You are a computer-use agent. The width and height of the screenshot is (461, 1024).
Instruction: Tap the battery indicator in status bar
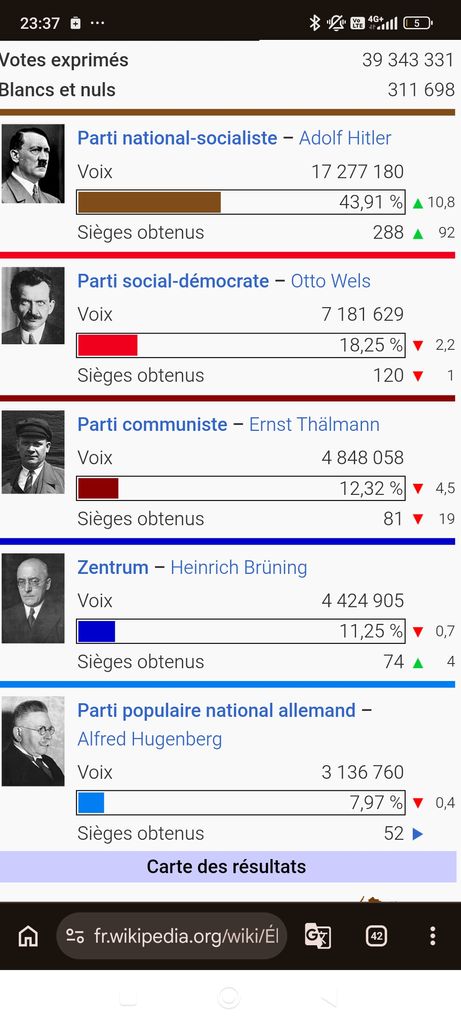418,23
